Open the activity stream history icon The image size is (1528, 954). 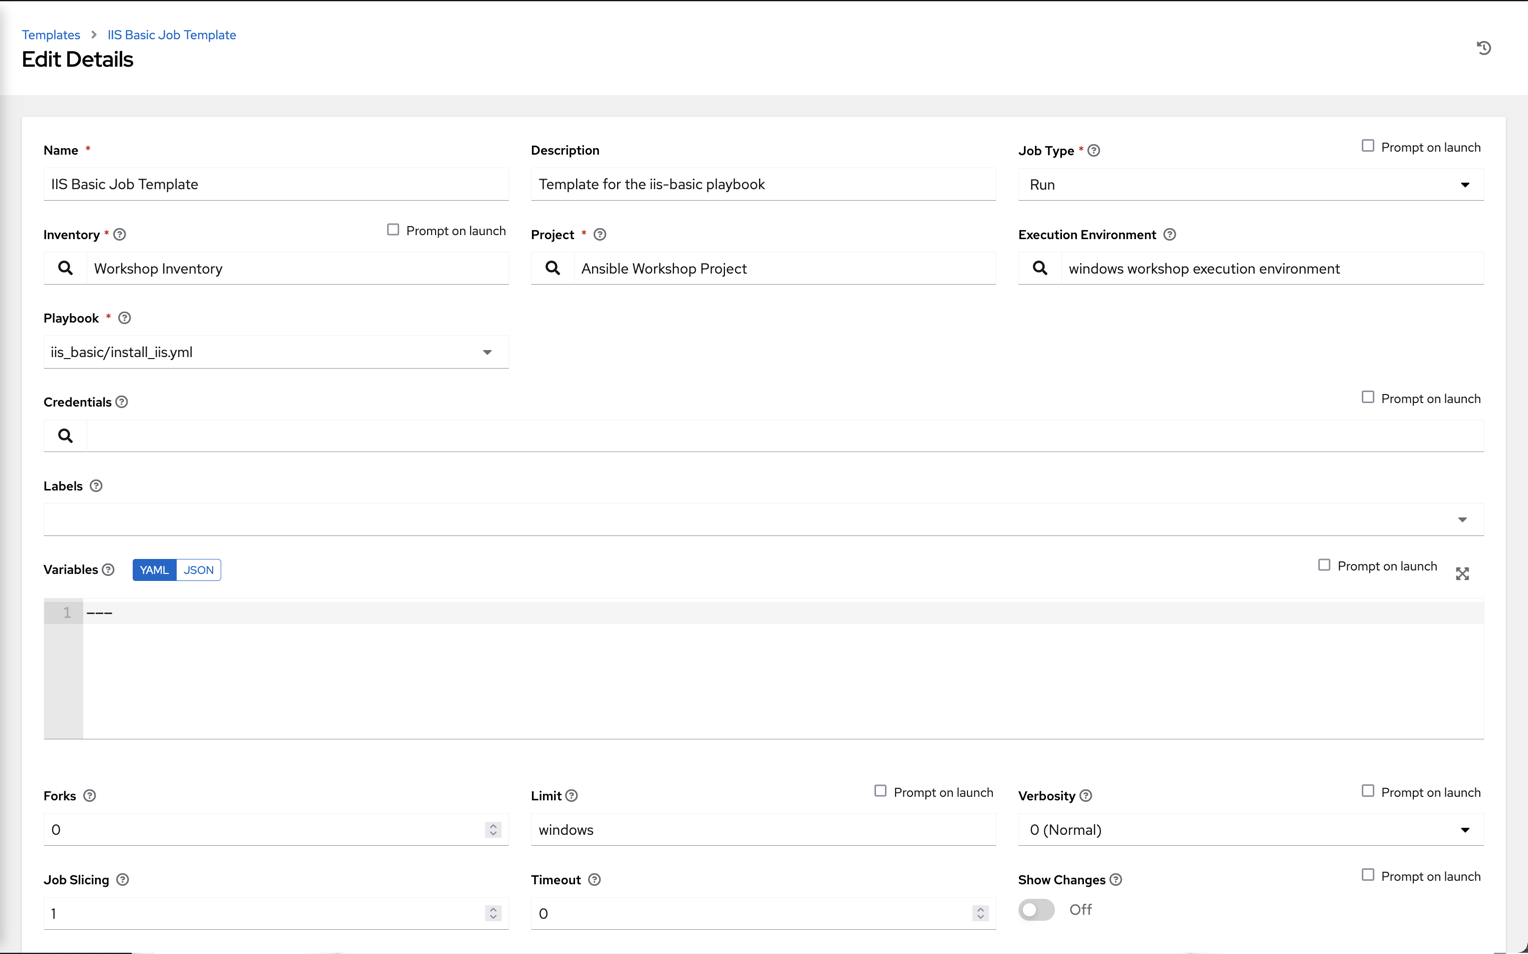point(1484,48)
